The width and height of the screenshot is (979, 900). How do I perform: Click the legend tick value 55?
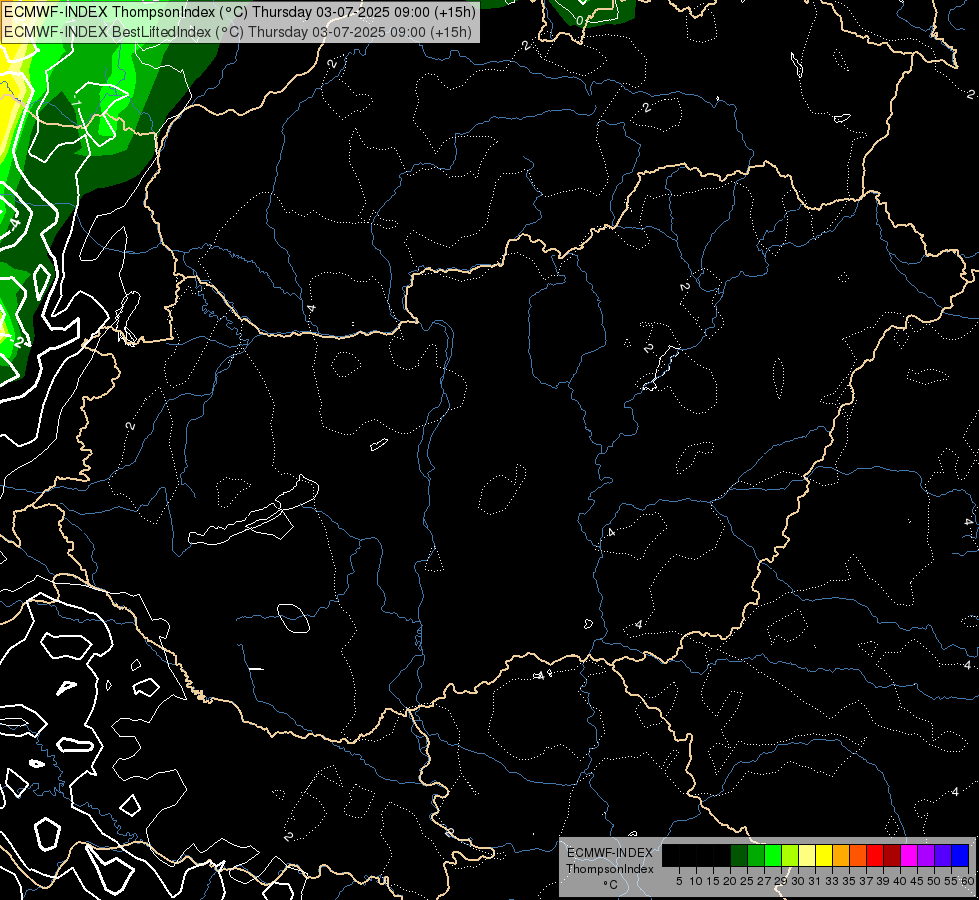[x=952, y=881]
